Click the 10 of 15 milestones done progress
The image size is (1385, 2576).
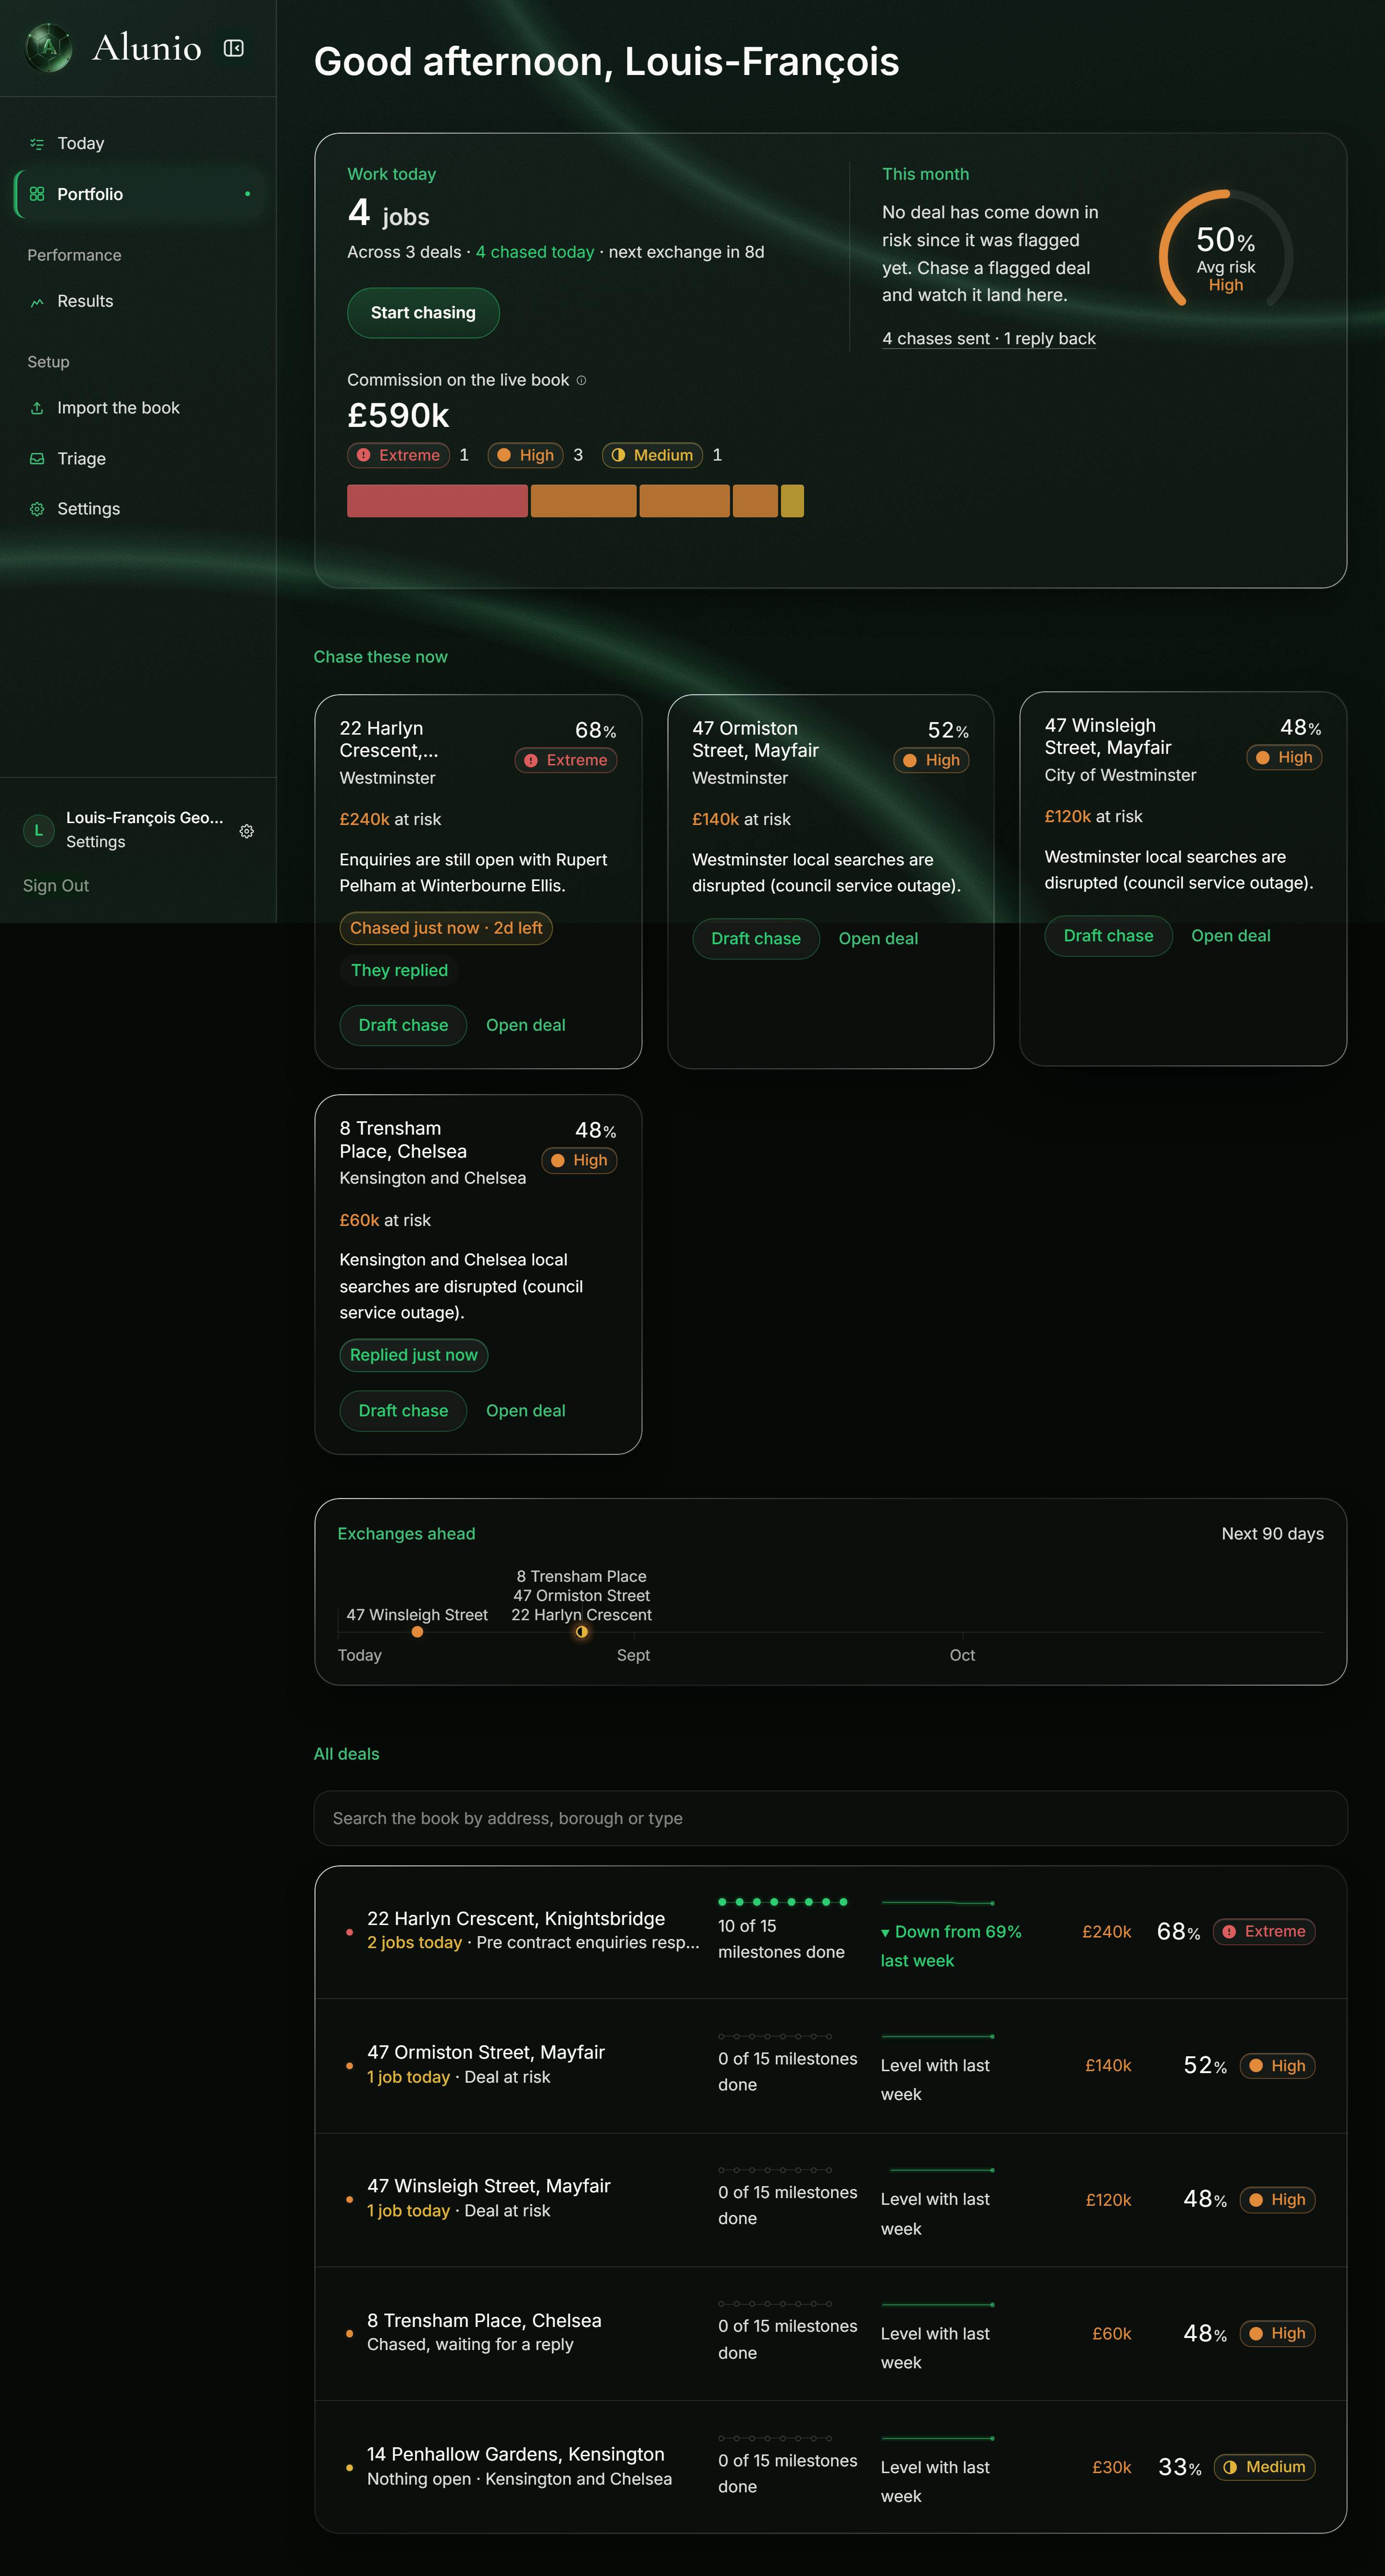782,1928
